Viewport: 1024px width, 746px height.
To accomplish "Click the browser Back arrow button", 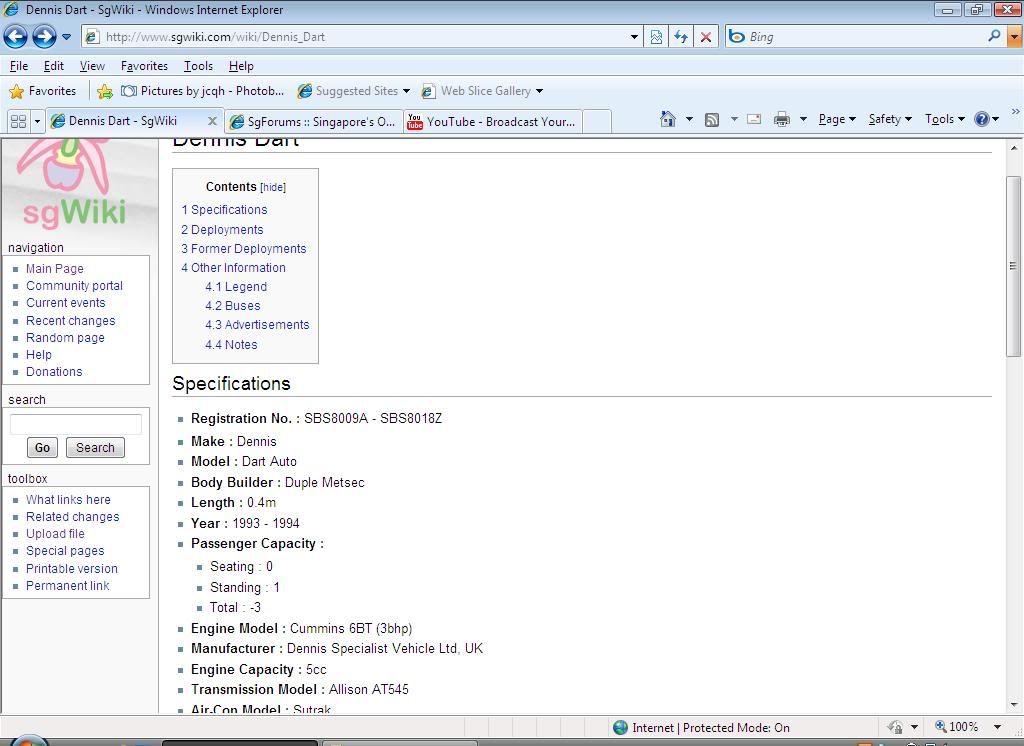I will coord(15,37).
